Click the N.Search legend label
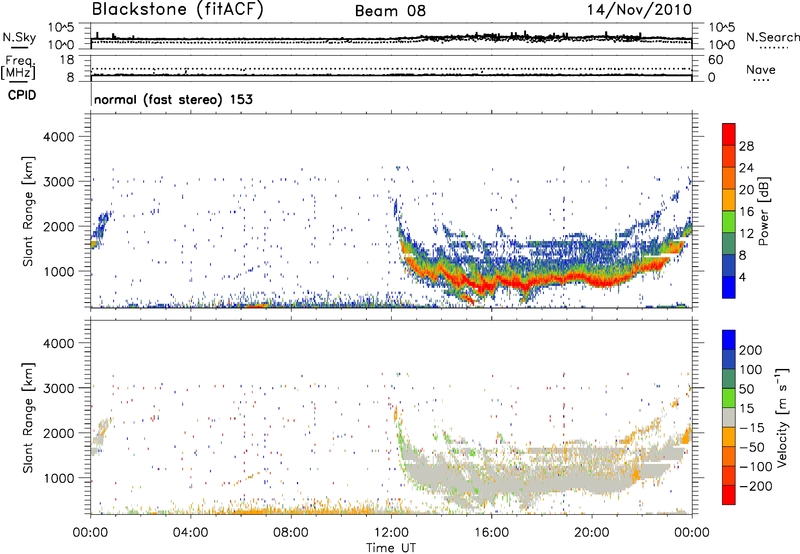The height and width of the screenshot is (554, 800). (772, 37)
